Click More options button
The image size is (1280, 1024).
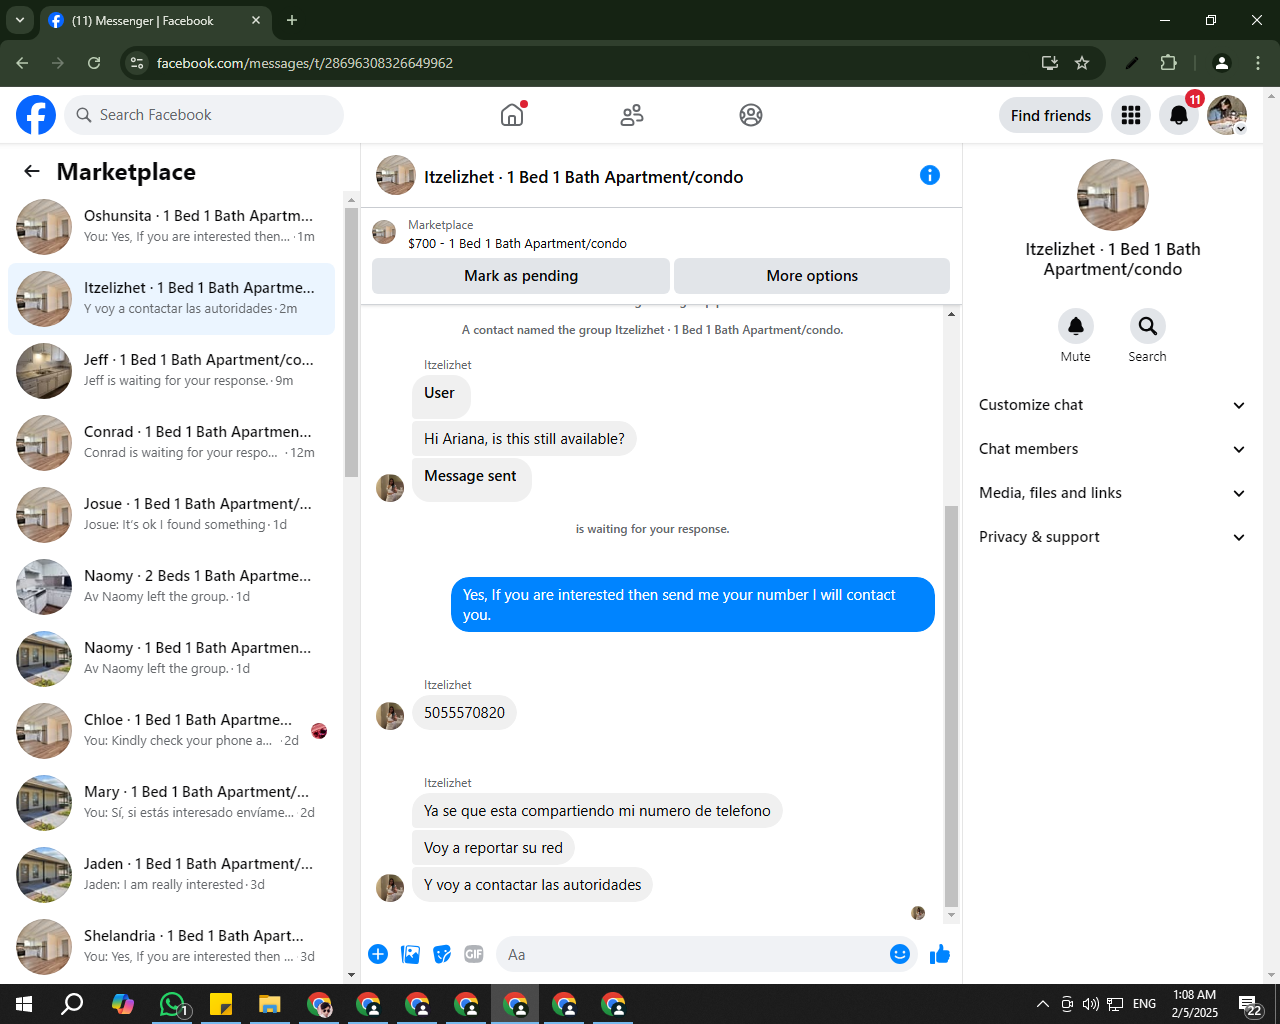tap(812, 276)
